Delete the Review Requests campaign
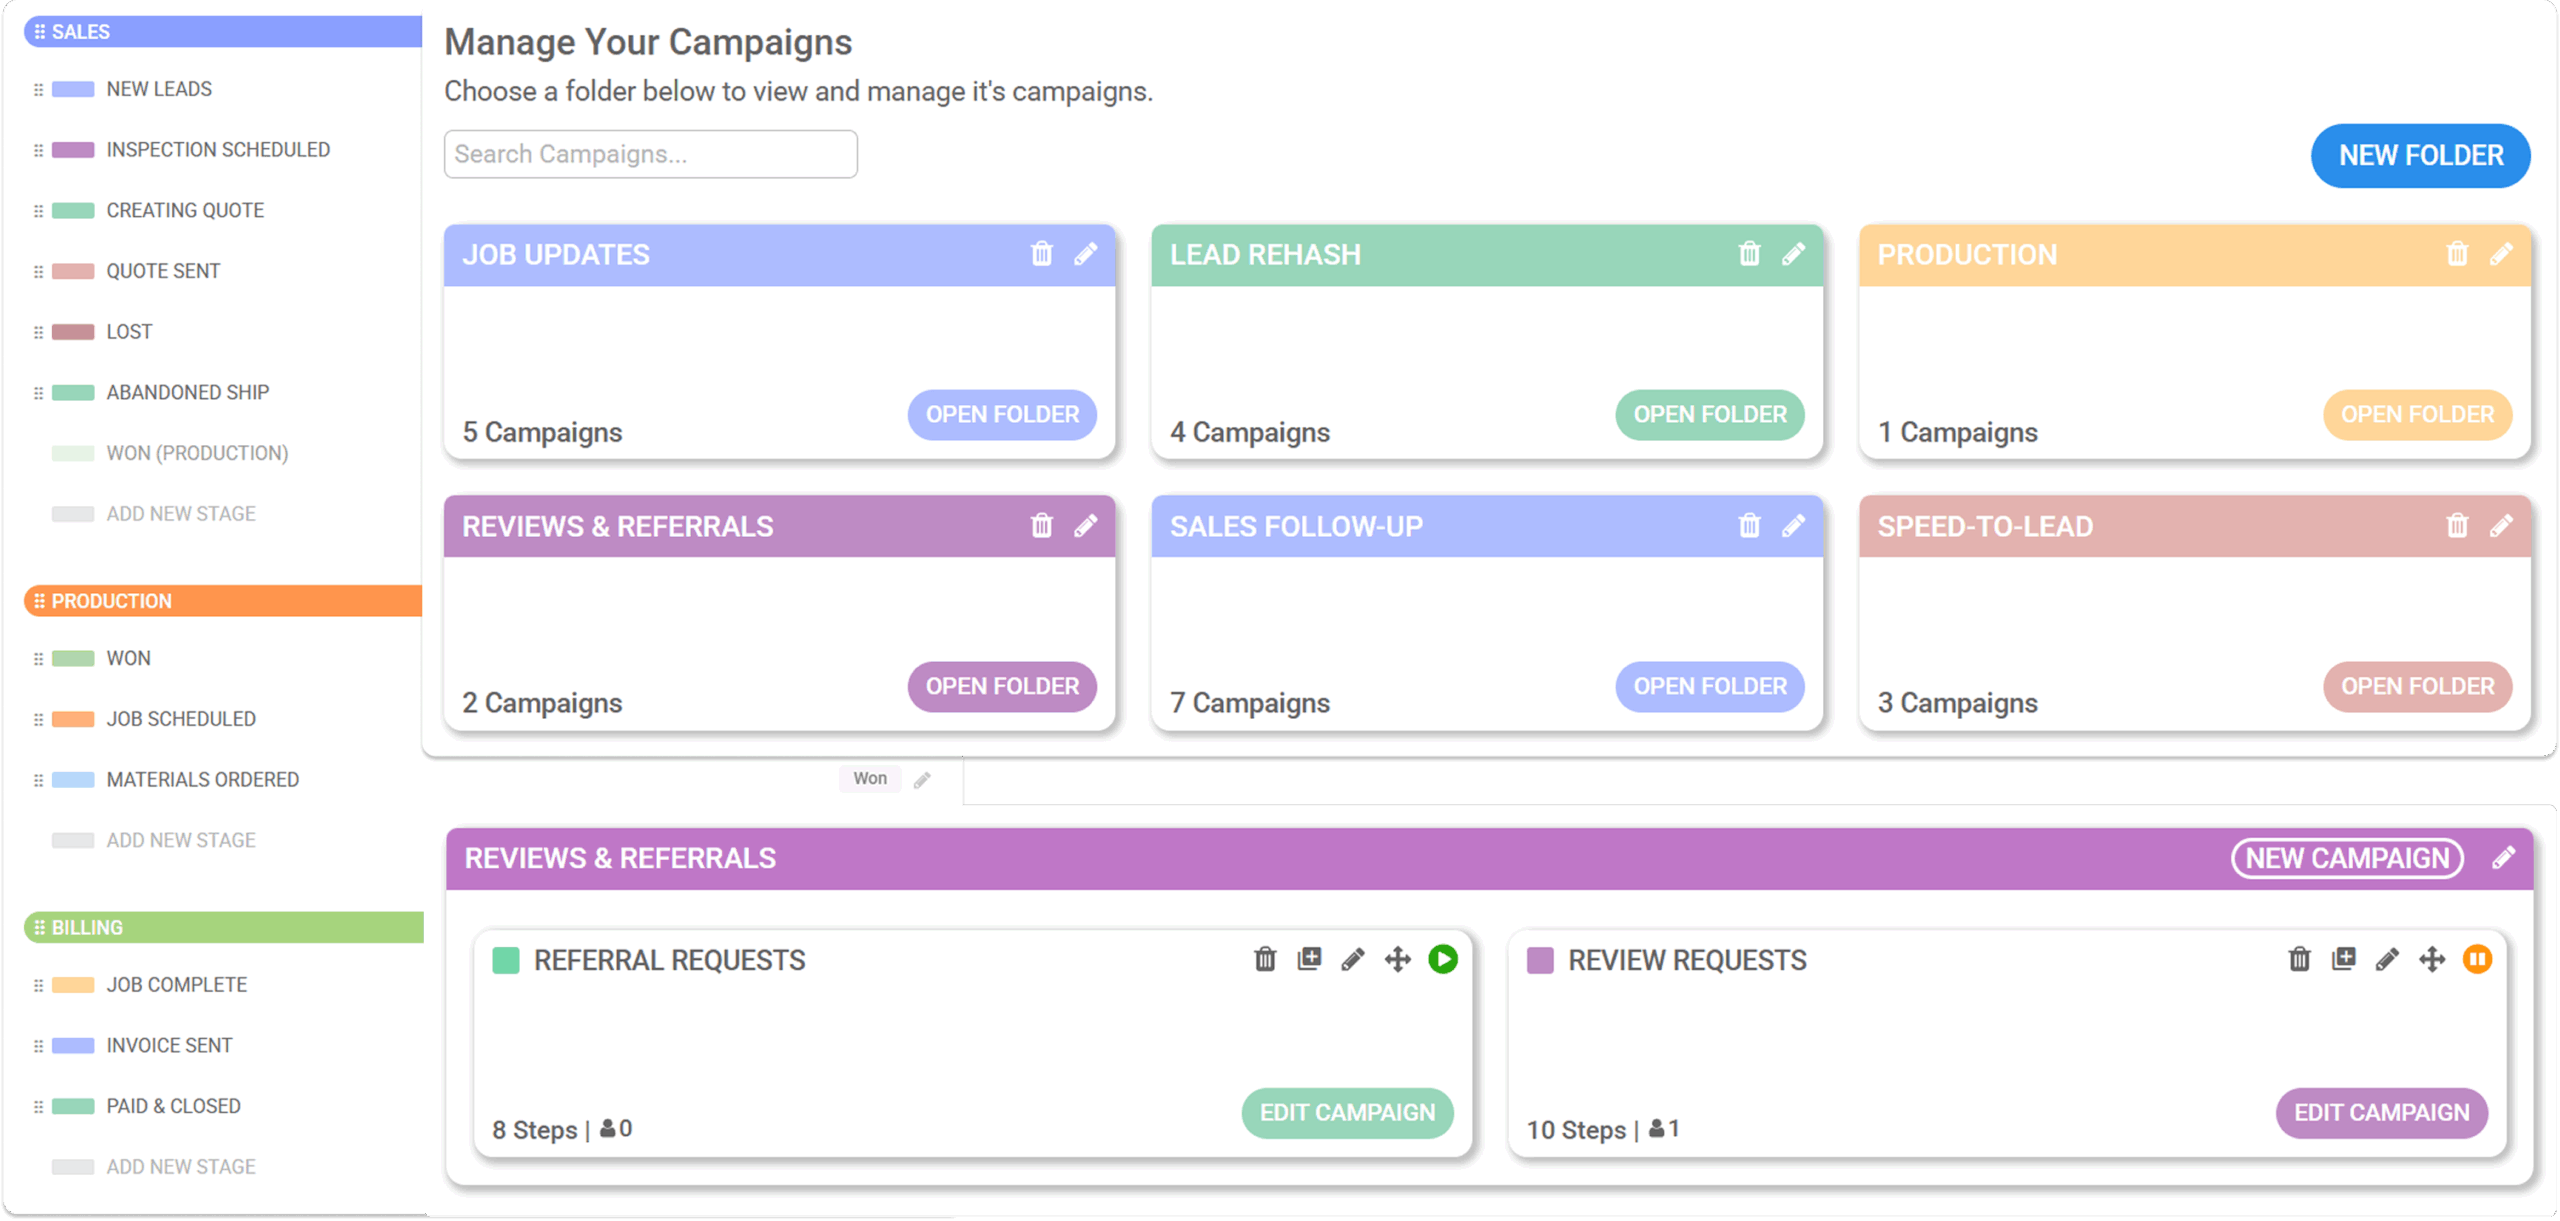This screenshot has height=1221, width=2560. 2299,960
